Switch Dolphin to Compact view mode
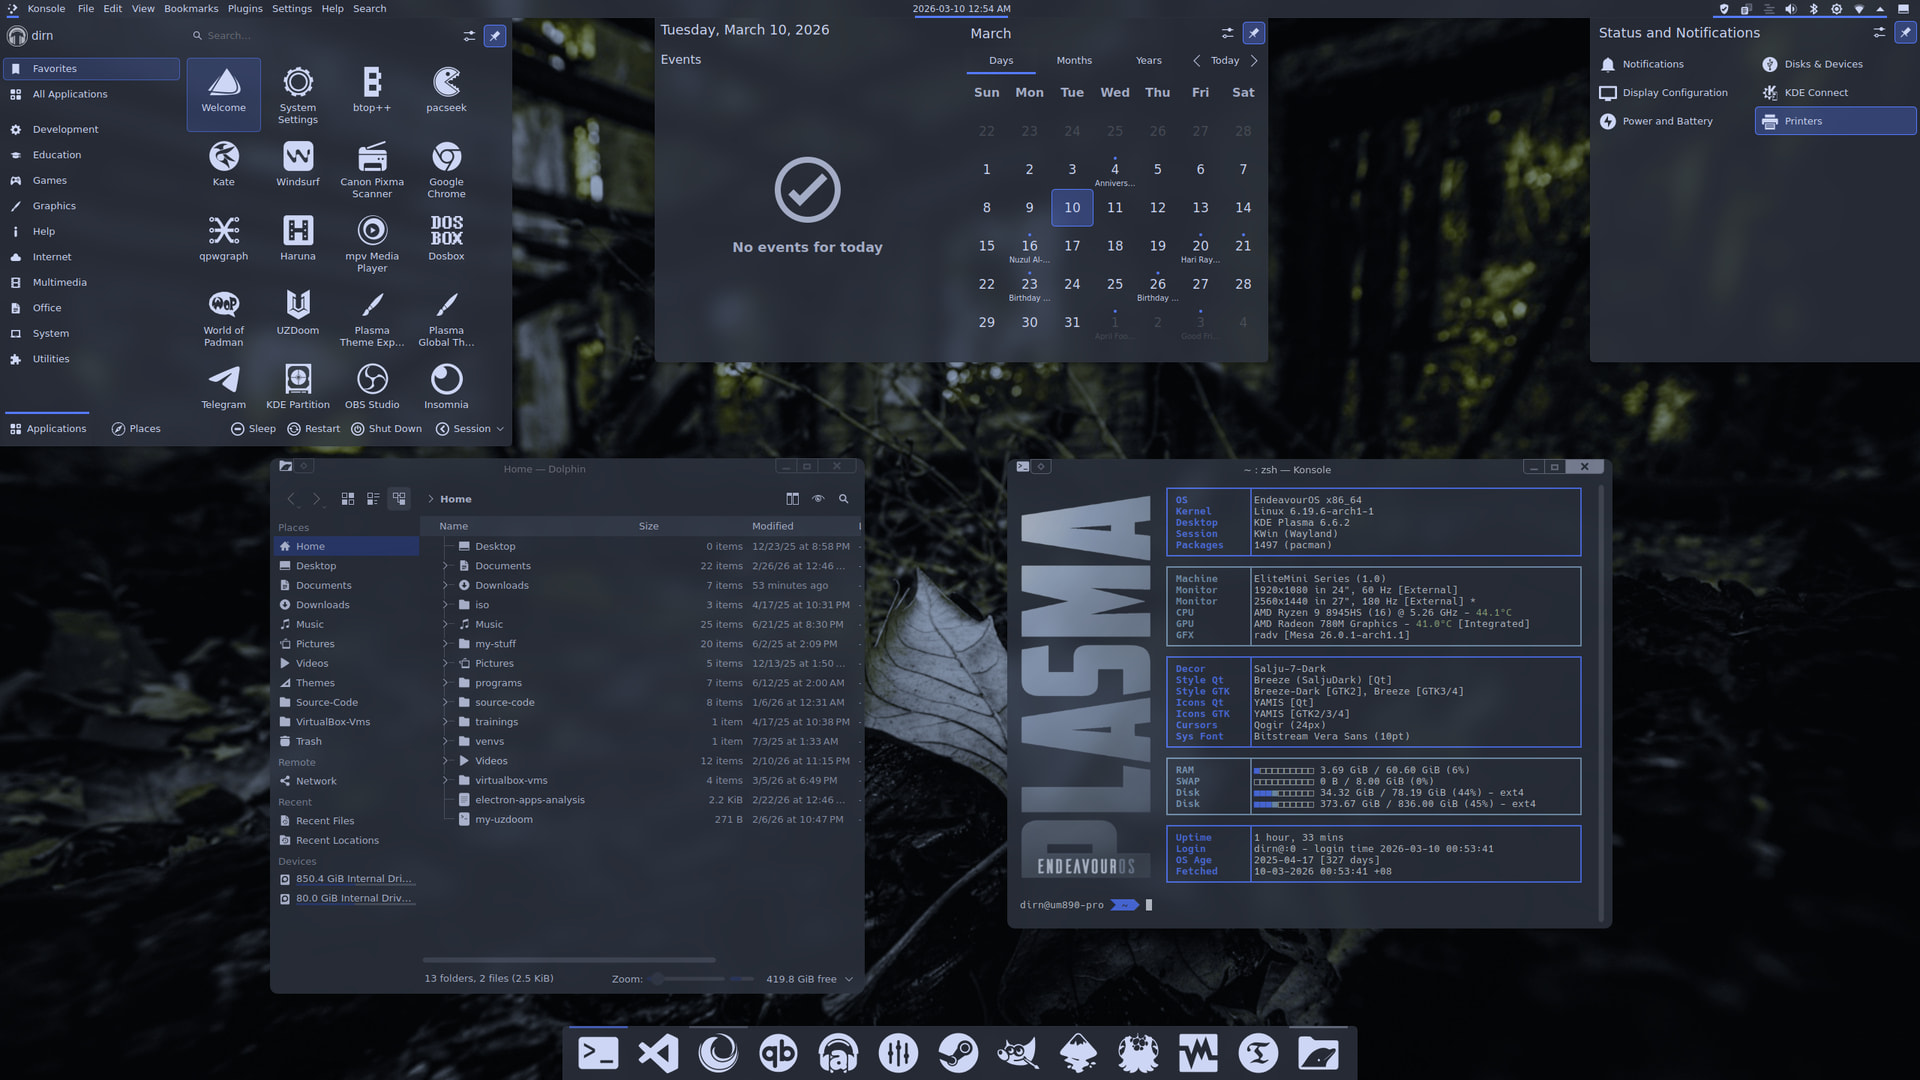 coord(373,498)
